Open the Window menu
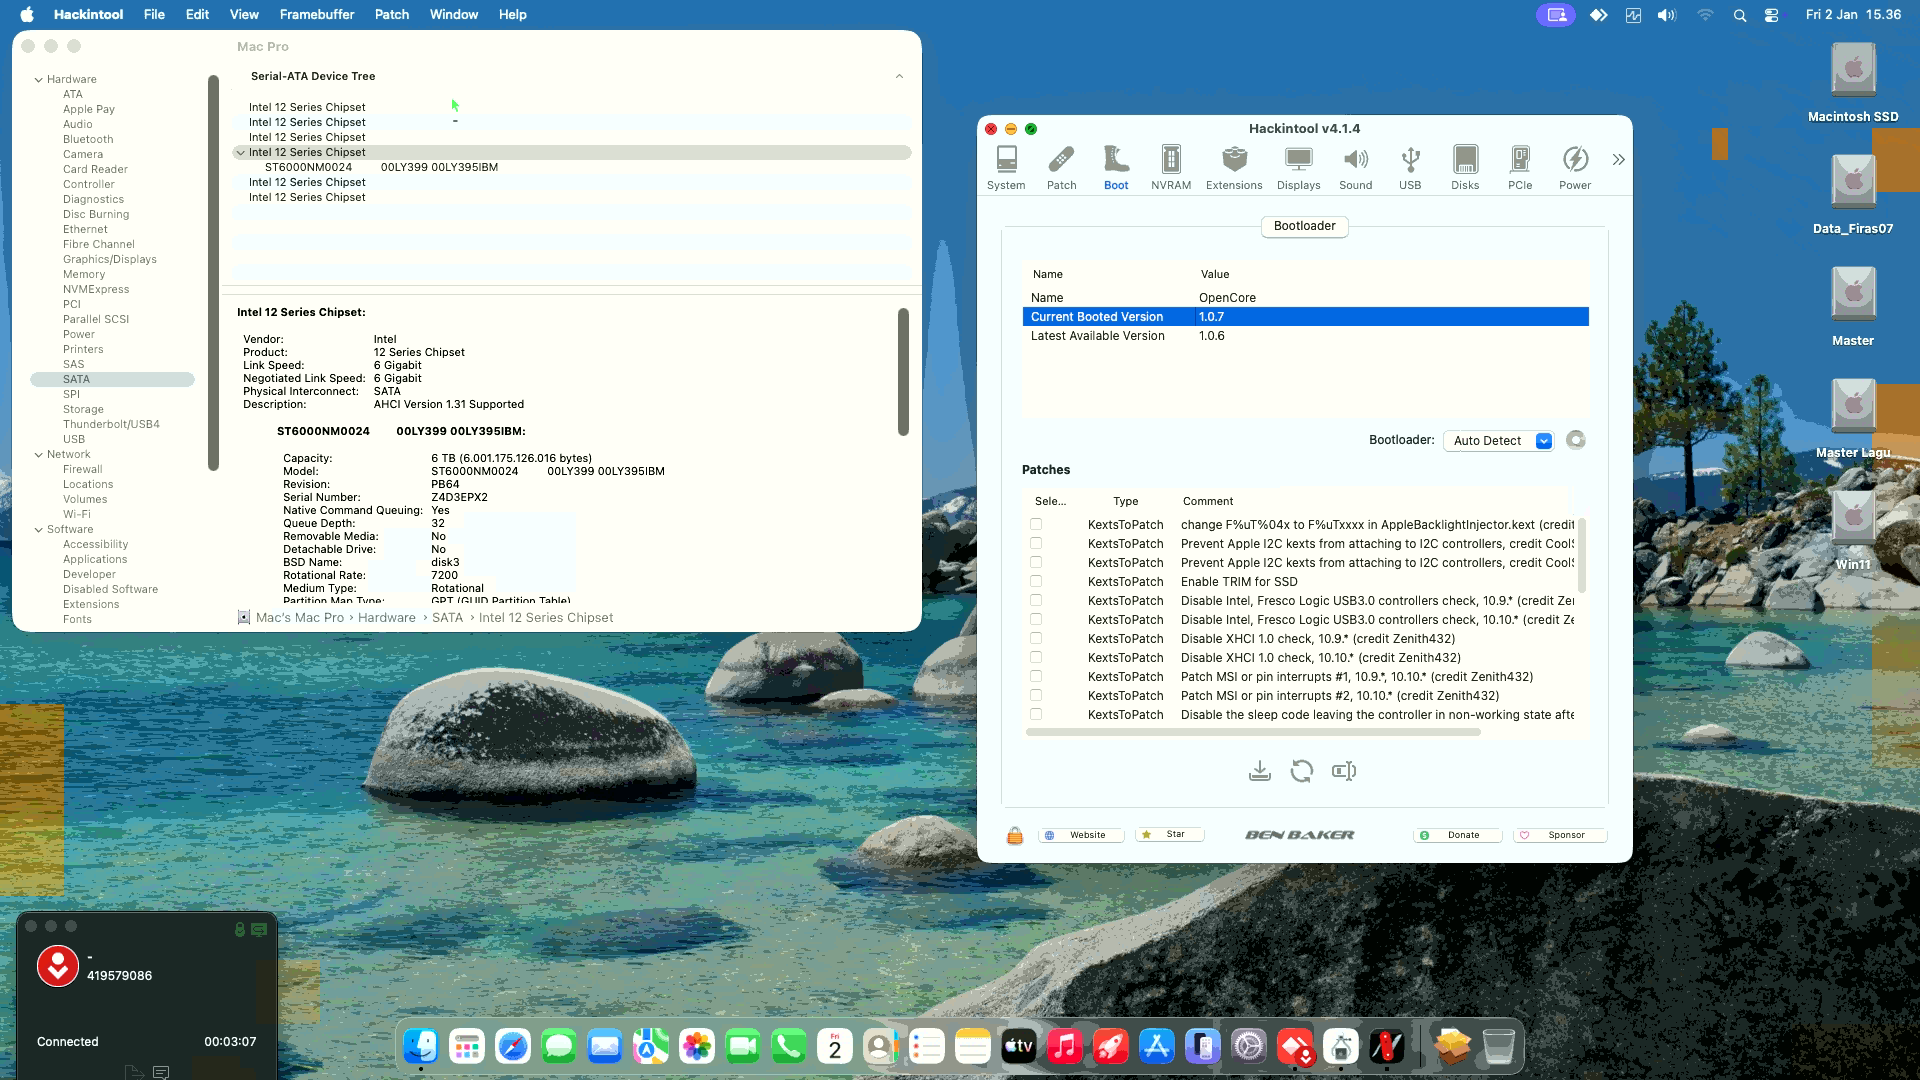This screenshot has height=1080, width=1920. pos(454,15)
